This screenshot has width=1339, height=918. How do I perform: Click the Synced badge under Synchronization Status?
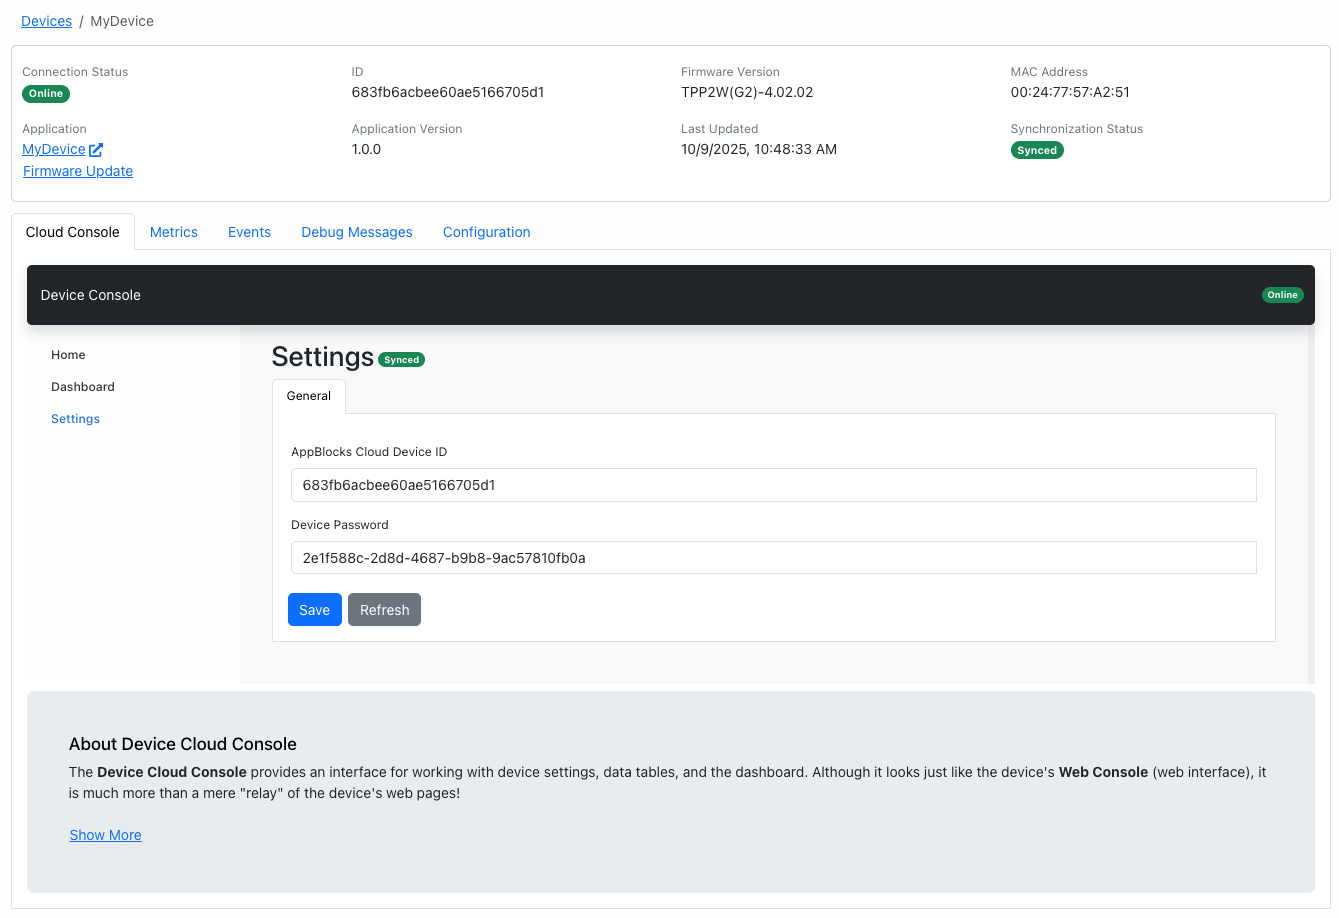(x=1036, y=151)
